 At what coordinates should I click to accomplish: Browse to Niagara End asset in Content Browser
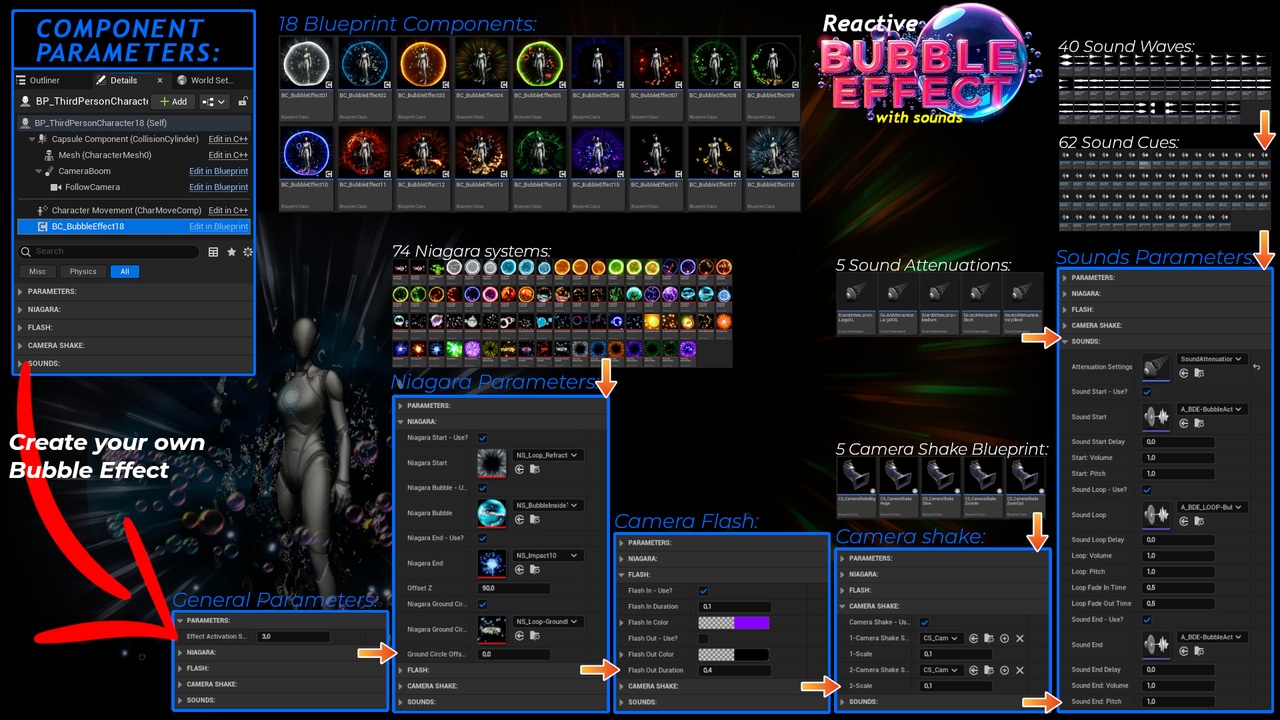(x=534, y=569)
